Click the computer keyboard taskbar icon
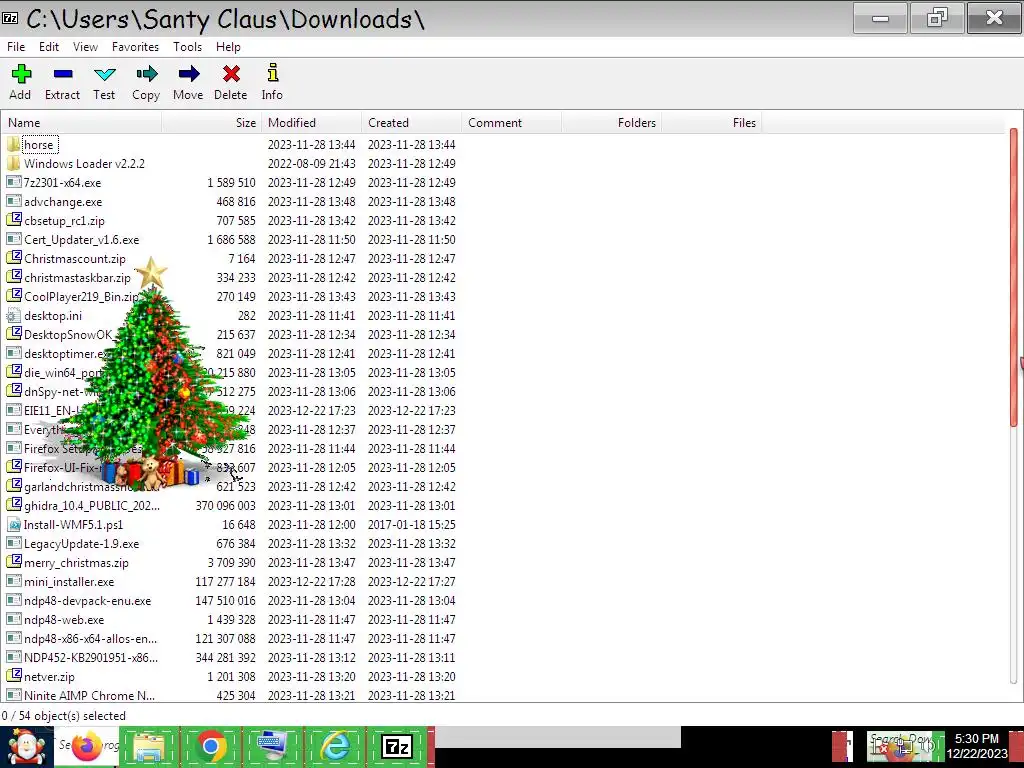 pyautogui.click(x=273, y=747)
